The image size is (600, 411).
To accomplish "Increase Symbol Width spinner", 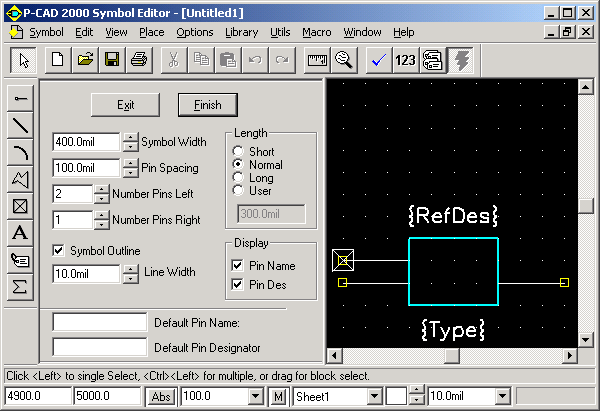I will coord(131,137).
